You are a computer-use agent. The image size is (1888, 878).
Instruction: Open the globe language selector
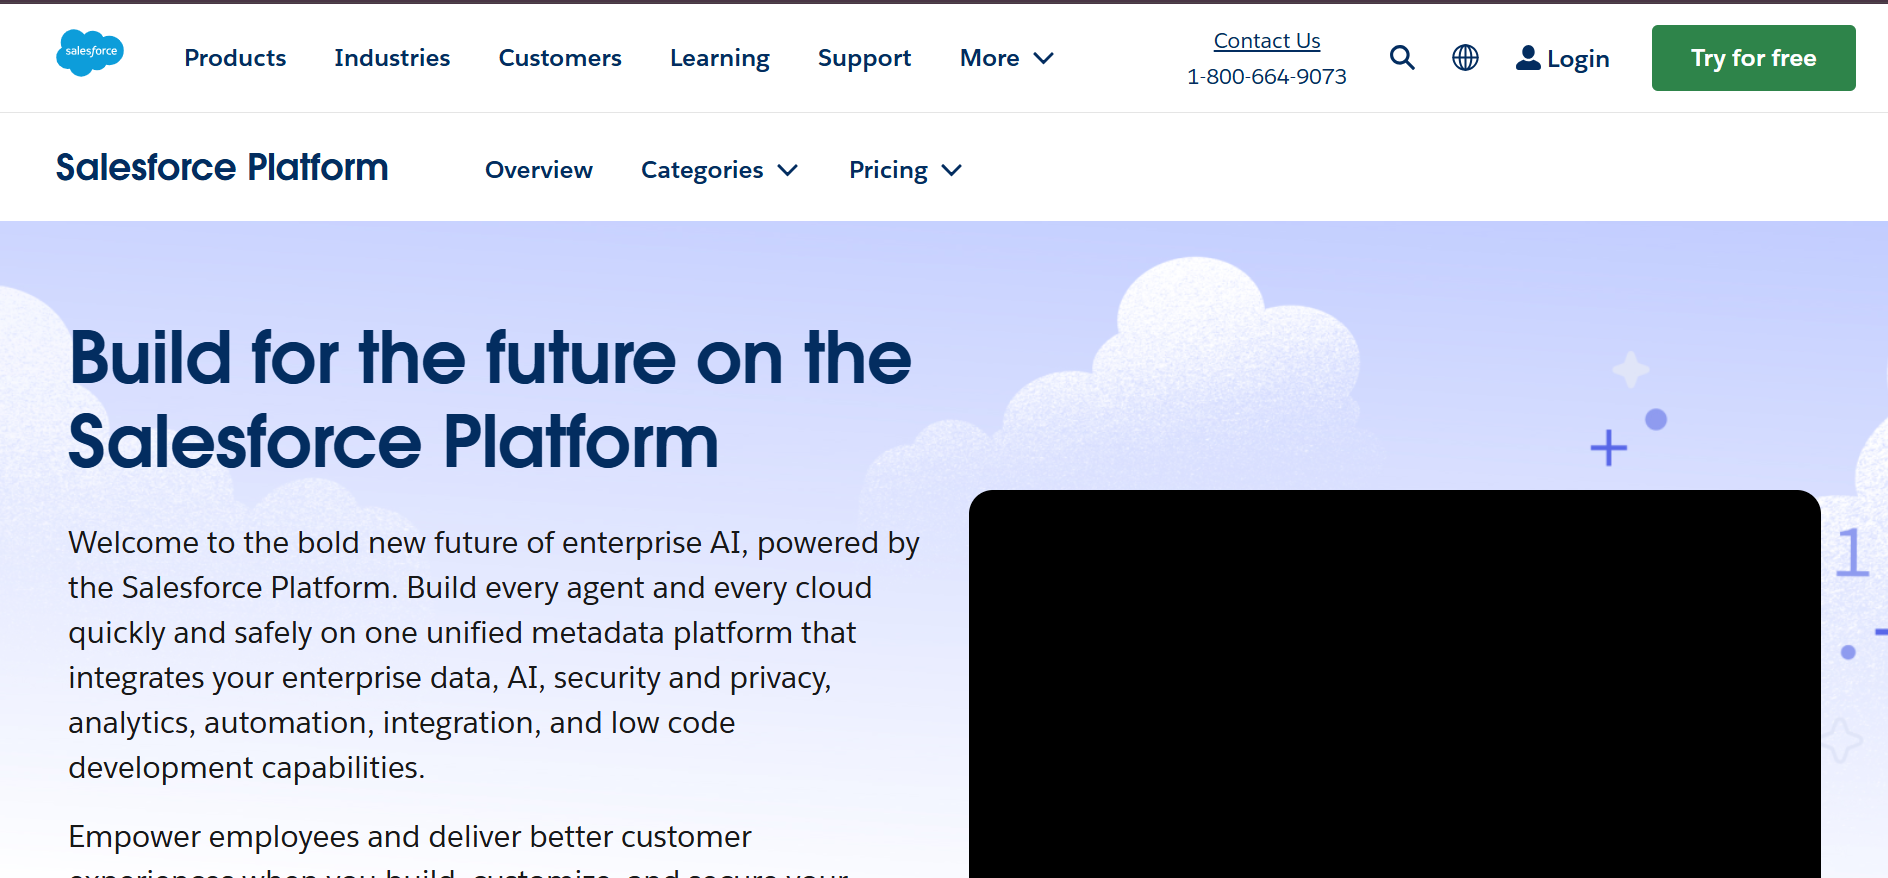1465,58
